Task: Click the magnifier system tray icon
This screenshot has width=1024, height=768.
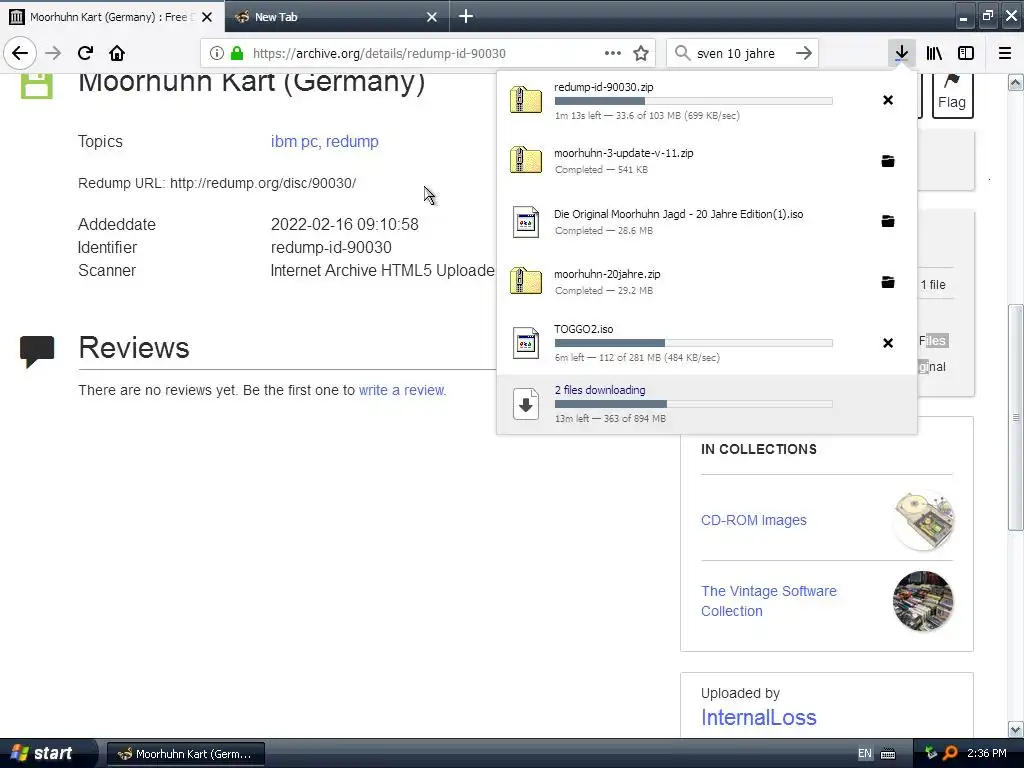Action: point(950,753)
